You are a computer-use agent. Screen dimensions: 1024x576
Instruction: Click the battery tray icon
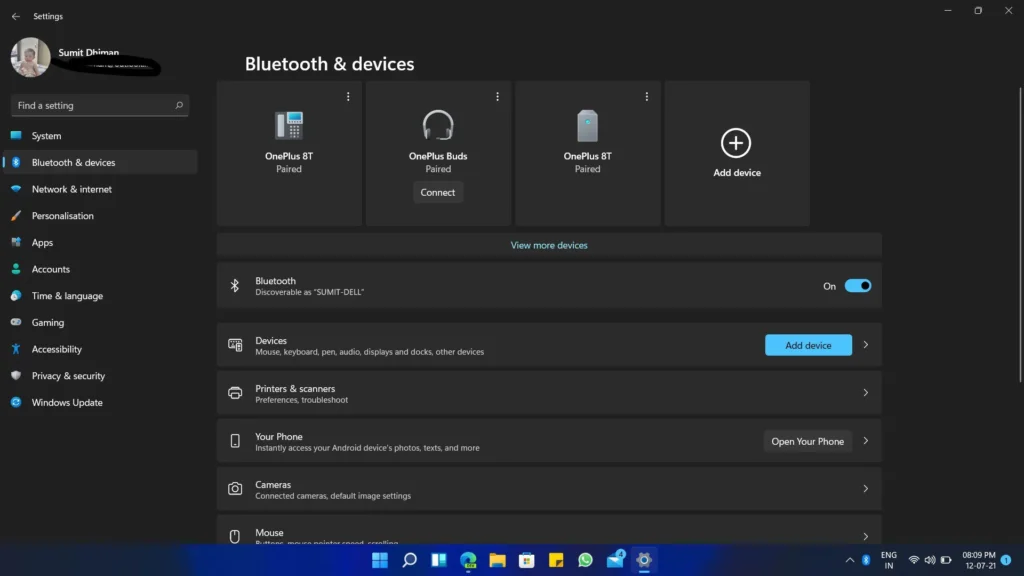(x=946, y=560)
